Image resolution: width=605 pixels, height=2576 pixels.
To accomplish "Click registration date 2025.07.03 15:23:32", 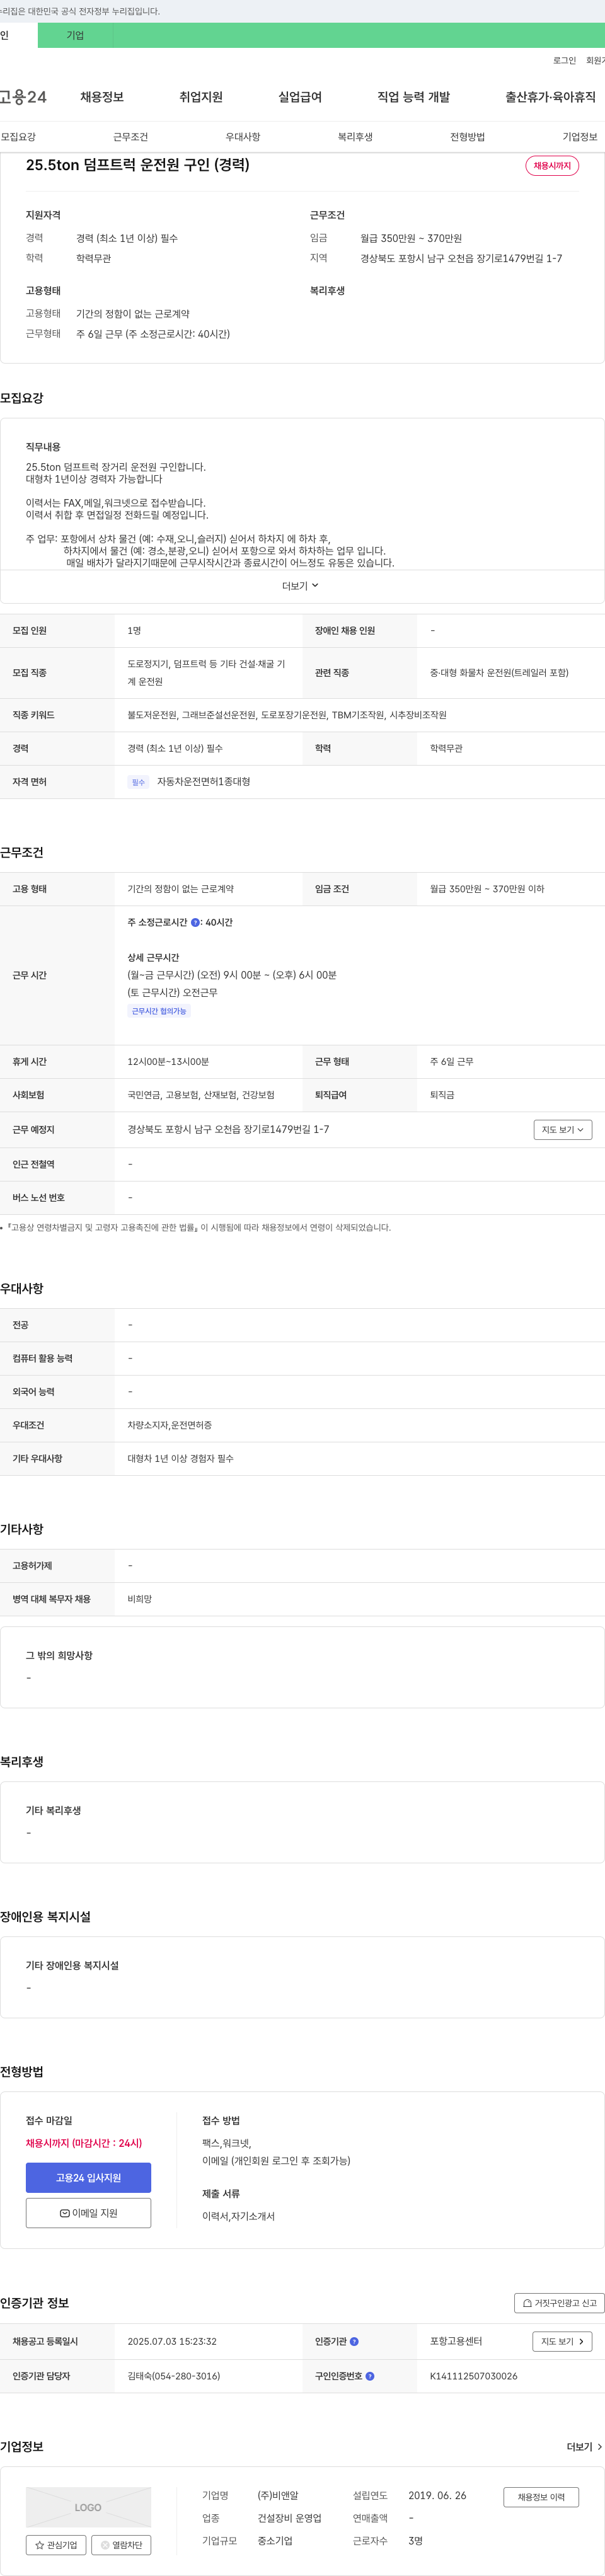I will coord(172,2342).
